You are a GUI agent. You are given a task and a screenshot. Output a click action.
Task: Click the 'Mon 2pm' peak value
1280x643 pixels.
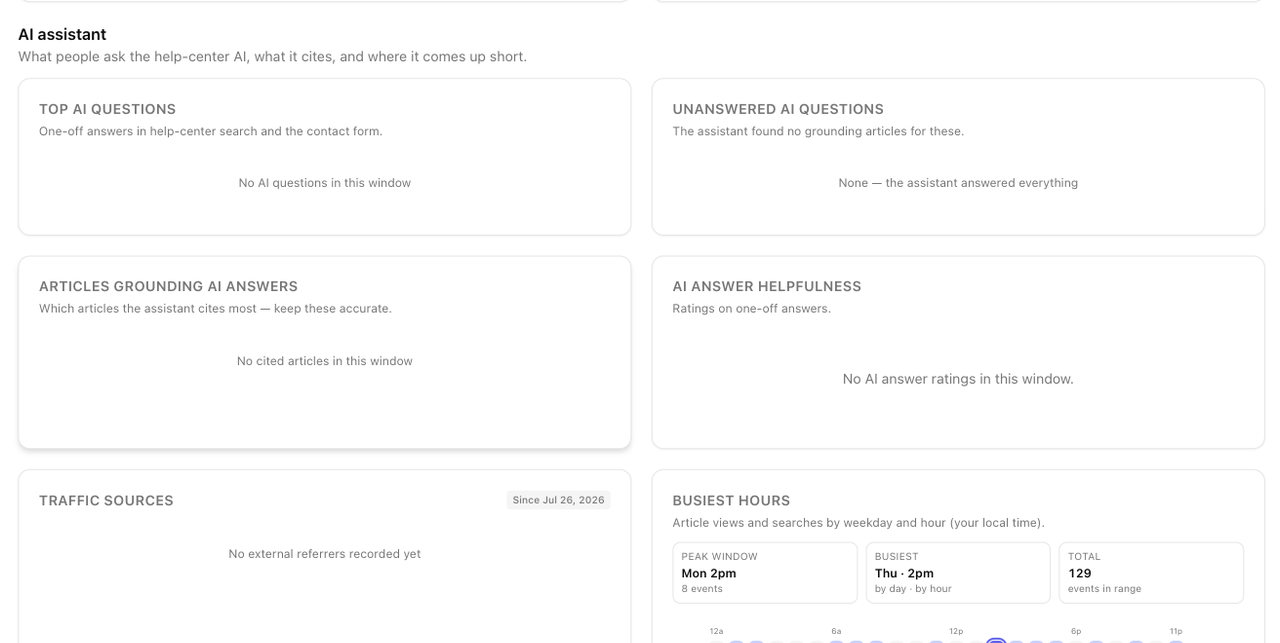point(709,573)
